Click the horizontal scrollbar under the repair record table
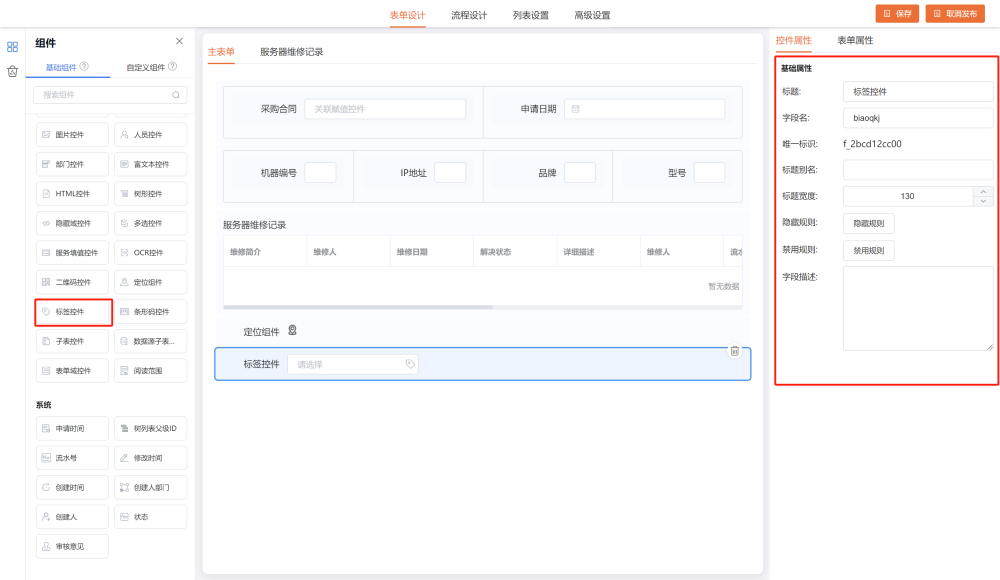Screen dimensions: 1000x580 358,307
